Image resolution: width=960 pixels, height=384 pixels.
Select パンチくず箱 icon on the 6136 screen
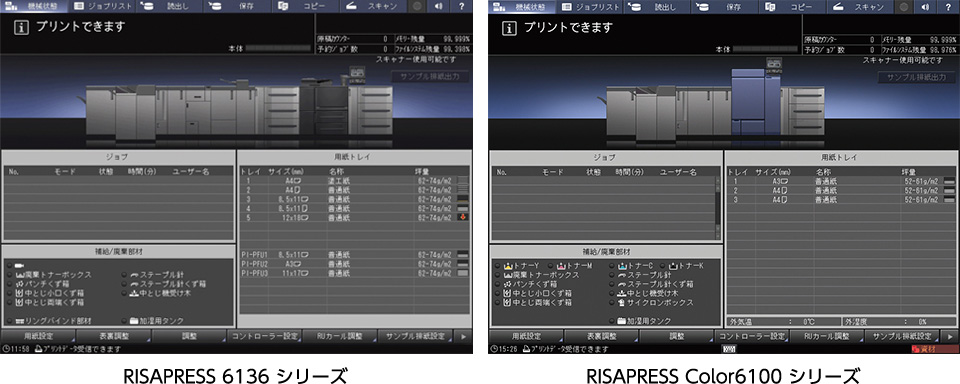19,284
